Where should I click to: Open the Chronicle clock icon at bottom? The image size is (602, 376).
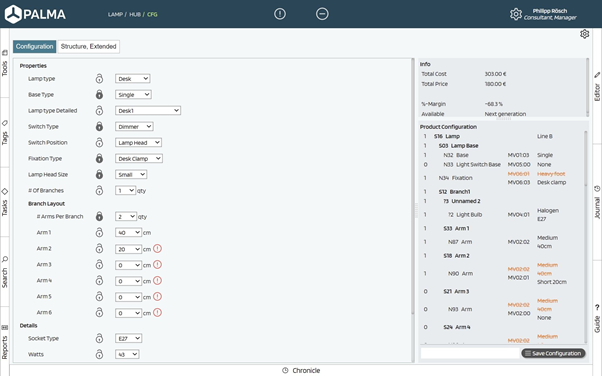point(285,371)
